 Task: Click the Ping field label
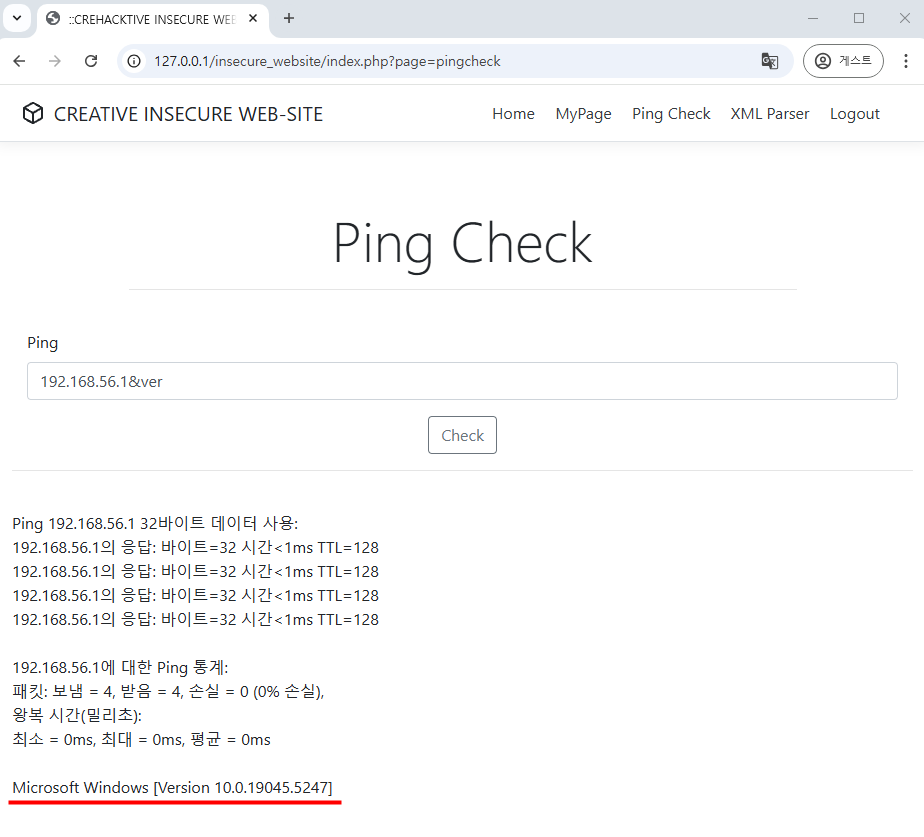pyautogui.click(x=42, y=343)
